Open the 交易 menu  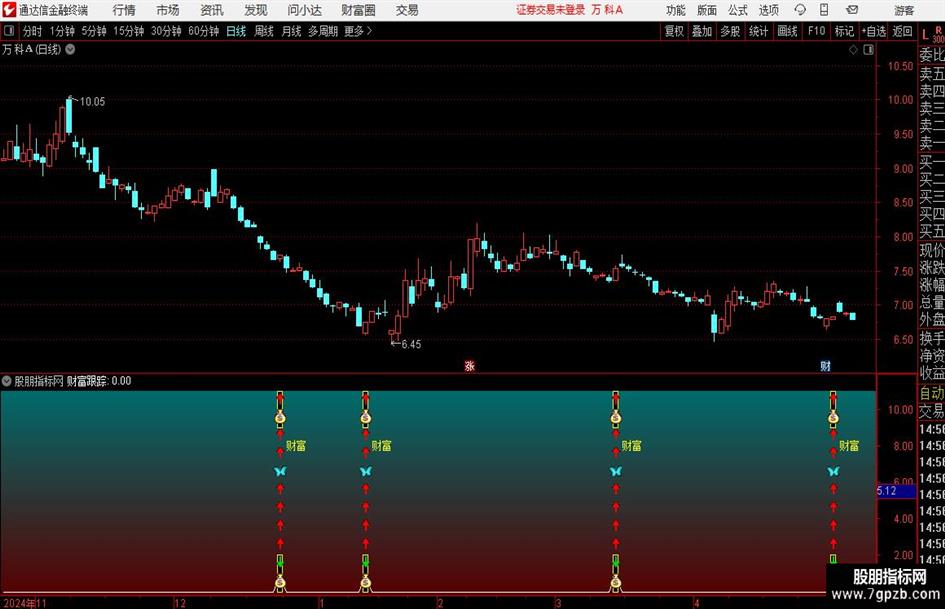(407, 10)
